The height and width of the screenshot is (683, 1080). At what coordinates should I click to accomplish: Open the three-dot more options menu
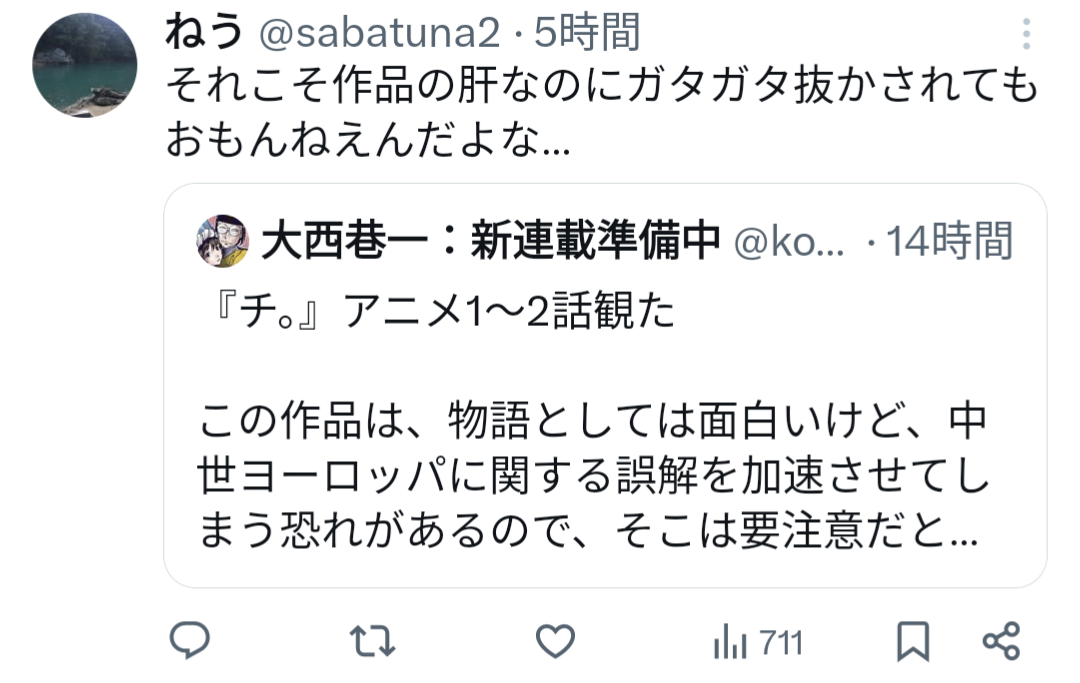click(x=1026, y=34)
